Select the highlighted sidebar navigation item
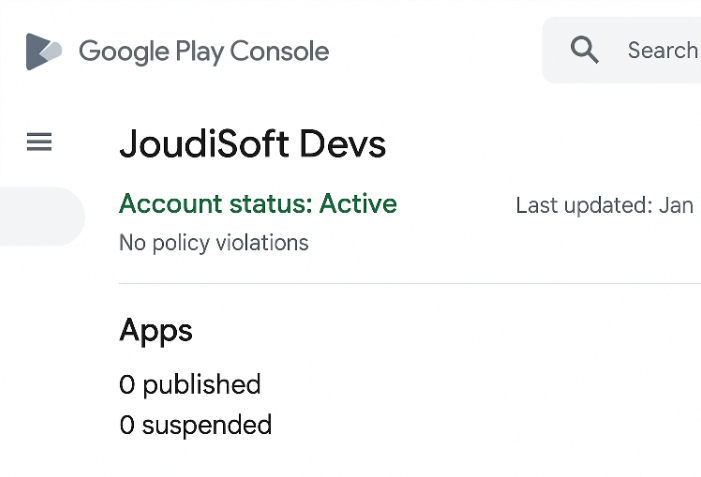The image size is (701, 477). (42, 216)
